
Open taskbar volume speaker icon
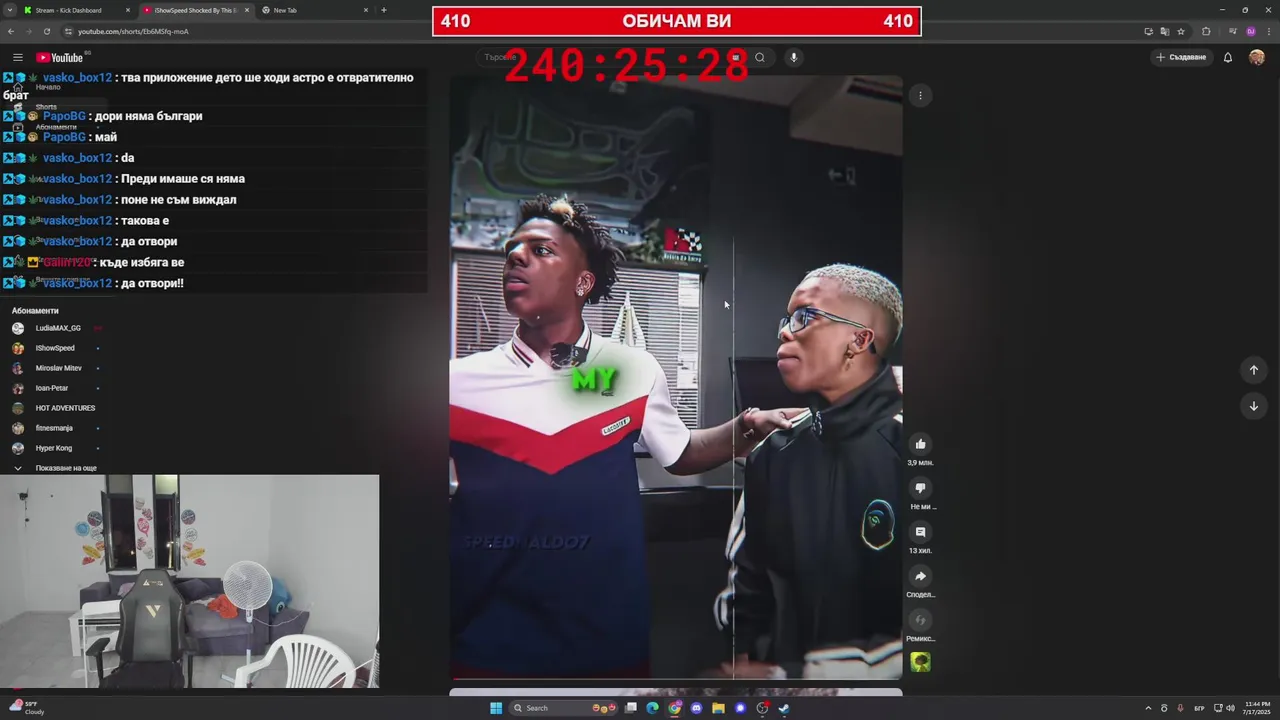1230,708
